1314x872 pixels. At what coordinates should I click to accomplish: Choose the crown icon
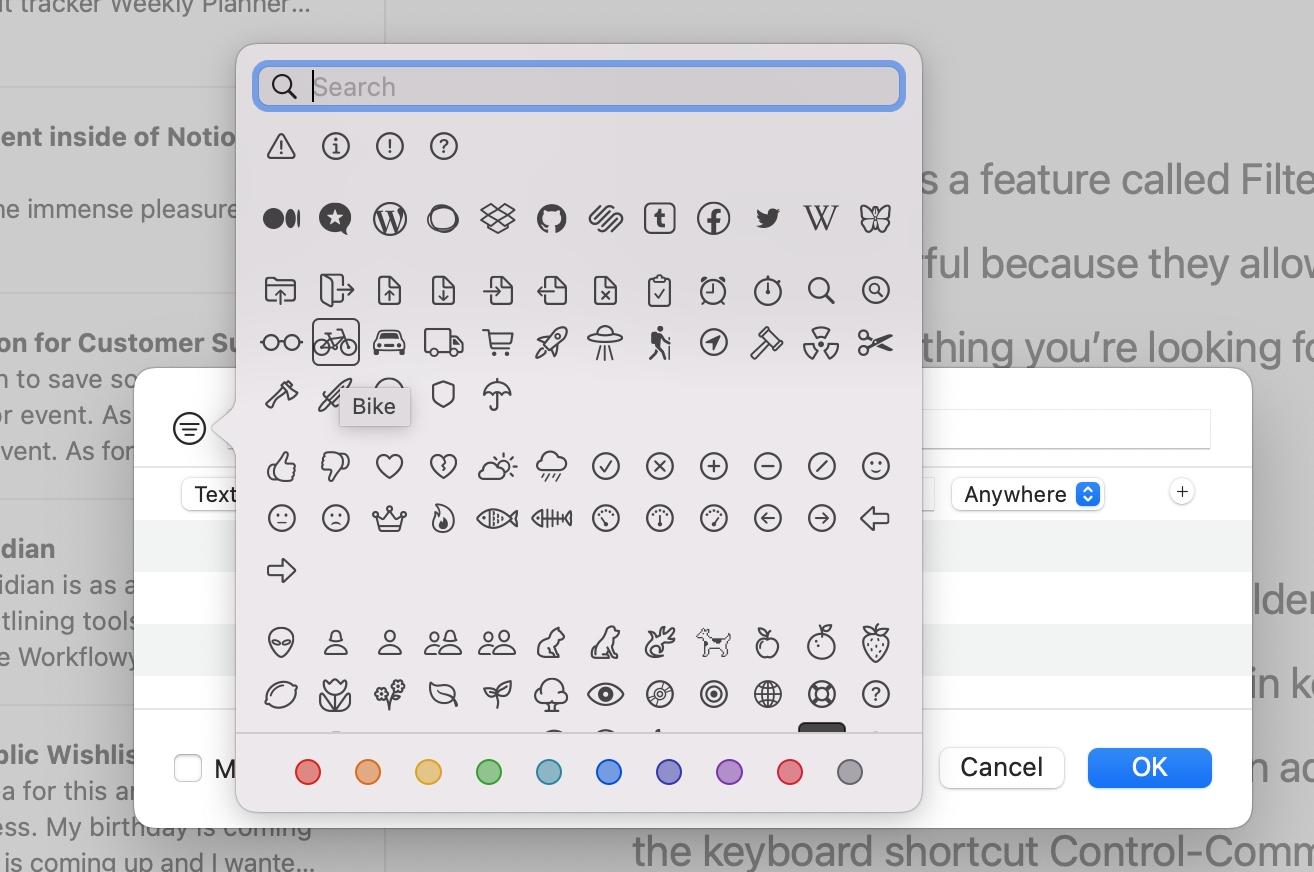(390, 518)
